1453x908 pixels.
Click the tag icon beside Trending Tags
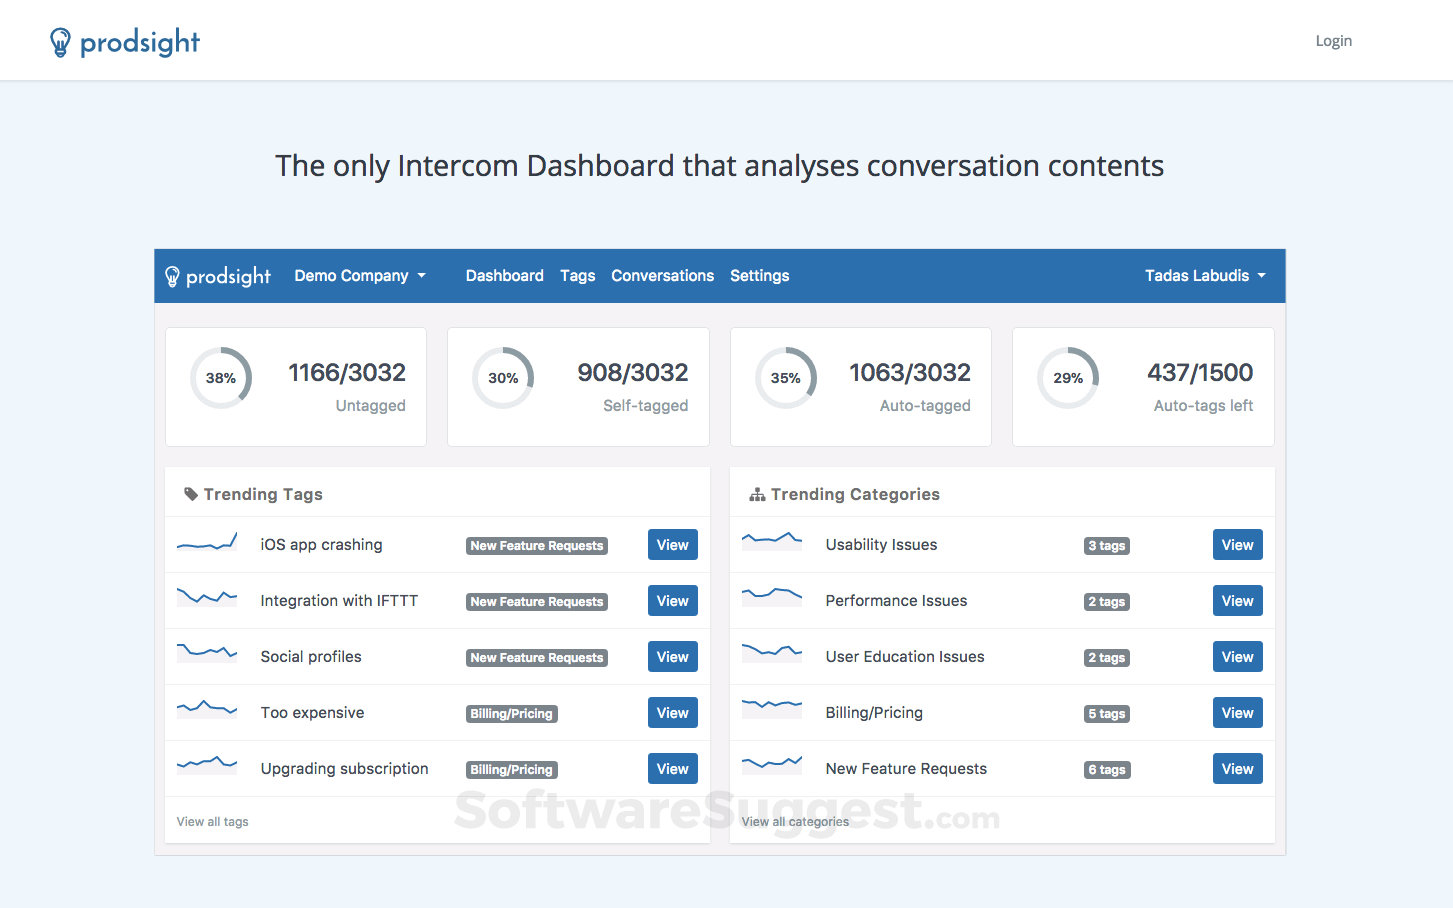click(191, 494)
